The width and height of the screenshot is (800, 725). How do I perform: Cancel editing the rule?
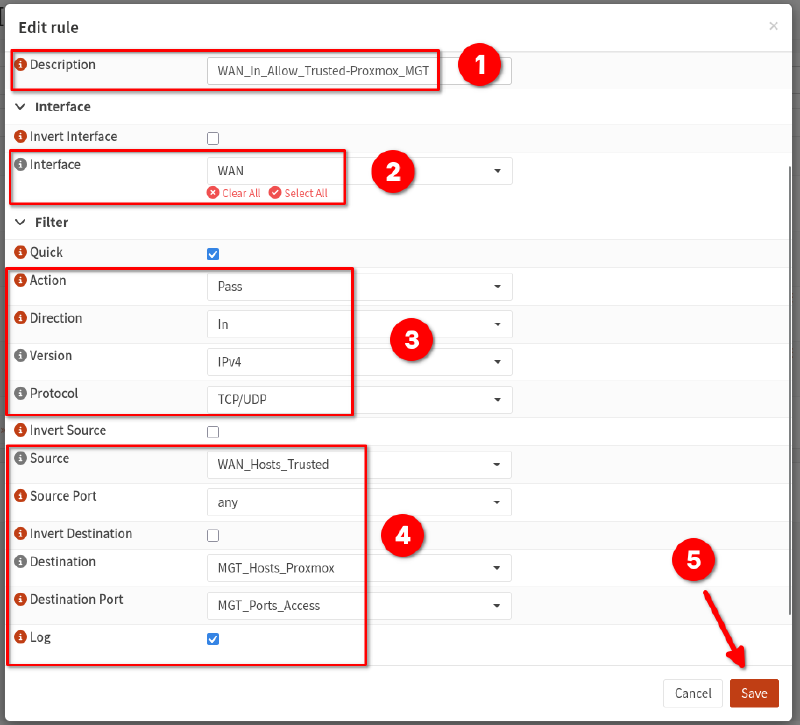[x=693, y=693]
